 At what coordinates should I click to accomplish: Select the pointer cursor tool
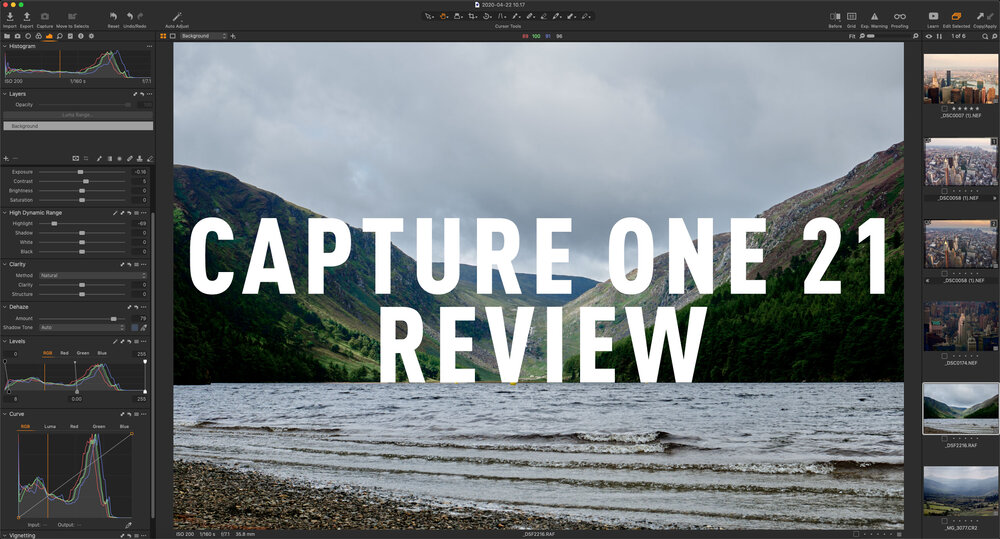tap(429, 17)
